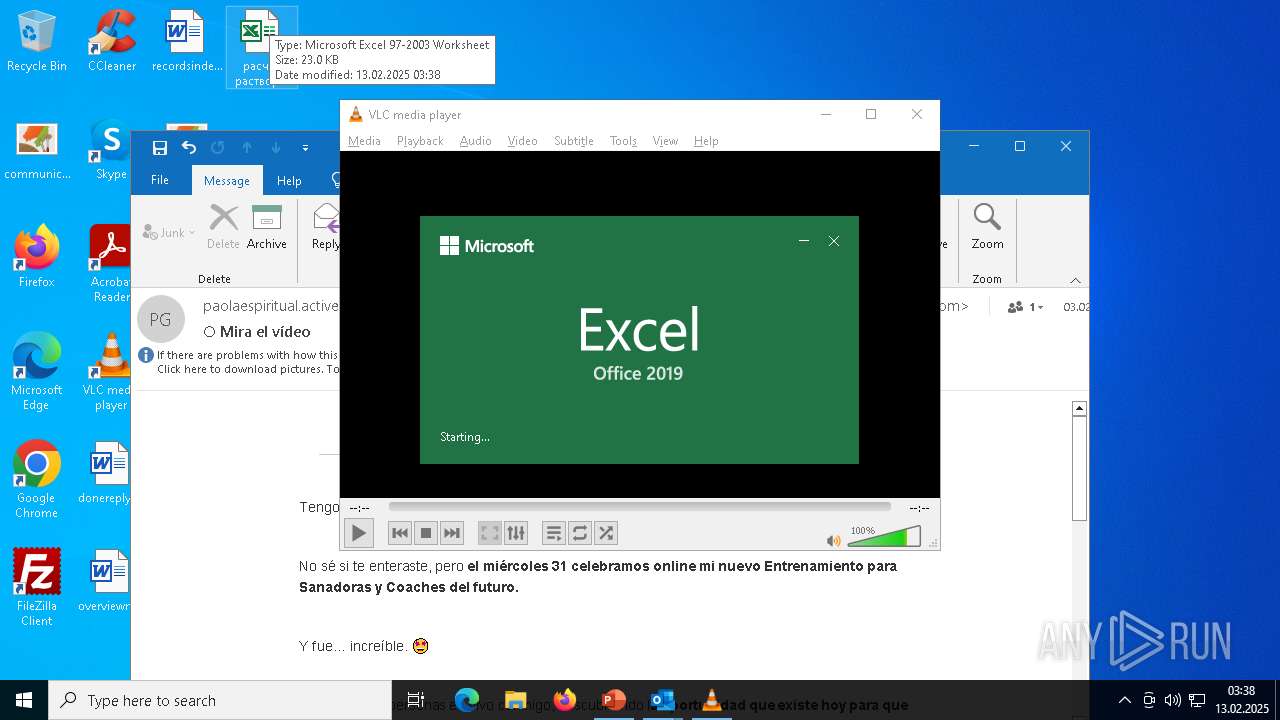Expand recipients count dropdown in email header
1280x720 pixels.
1026,307
